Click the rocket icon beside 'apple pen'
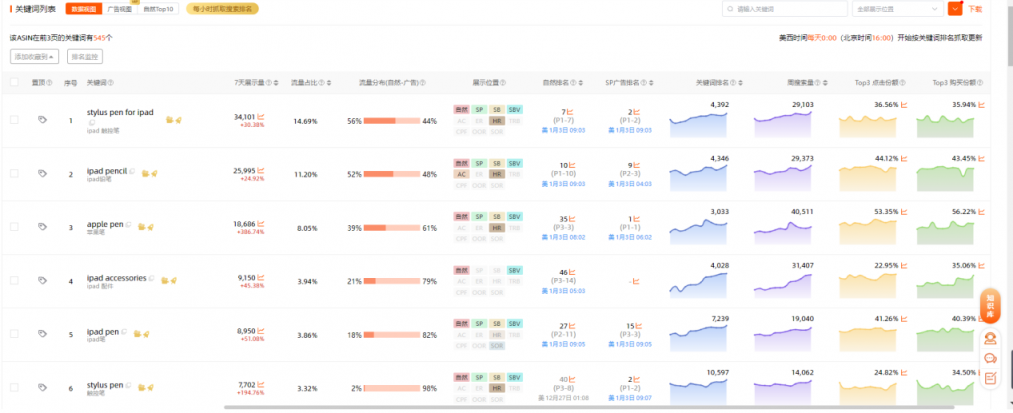Screen dimensions: 1013x413 [150, 227]
